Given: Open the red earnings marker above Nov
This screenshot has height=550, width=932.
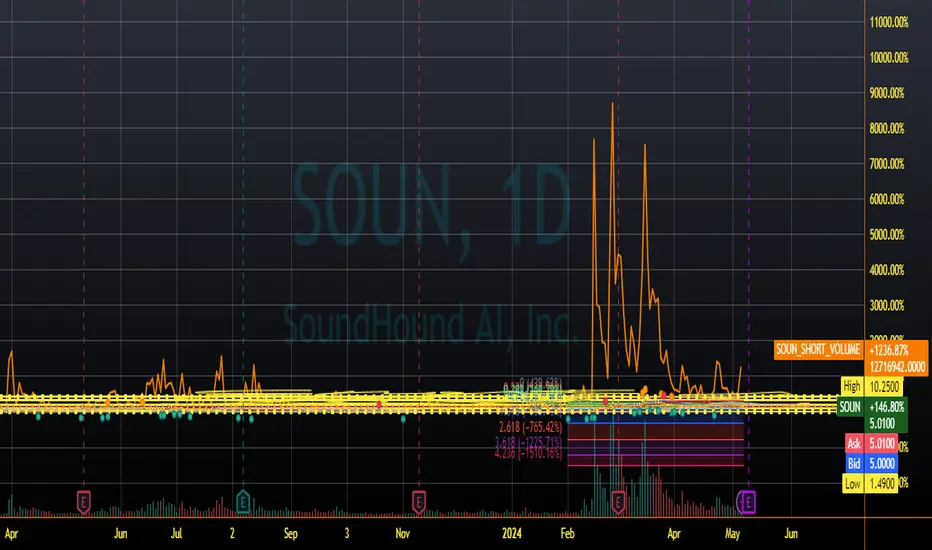Looking at the screenshot, I should 418,502.
